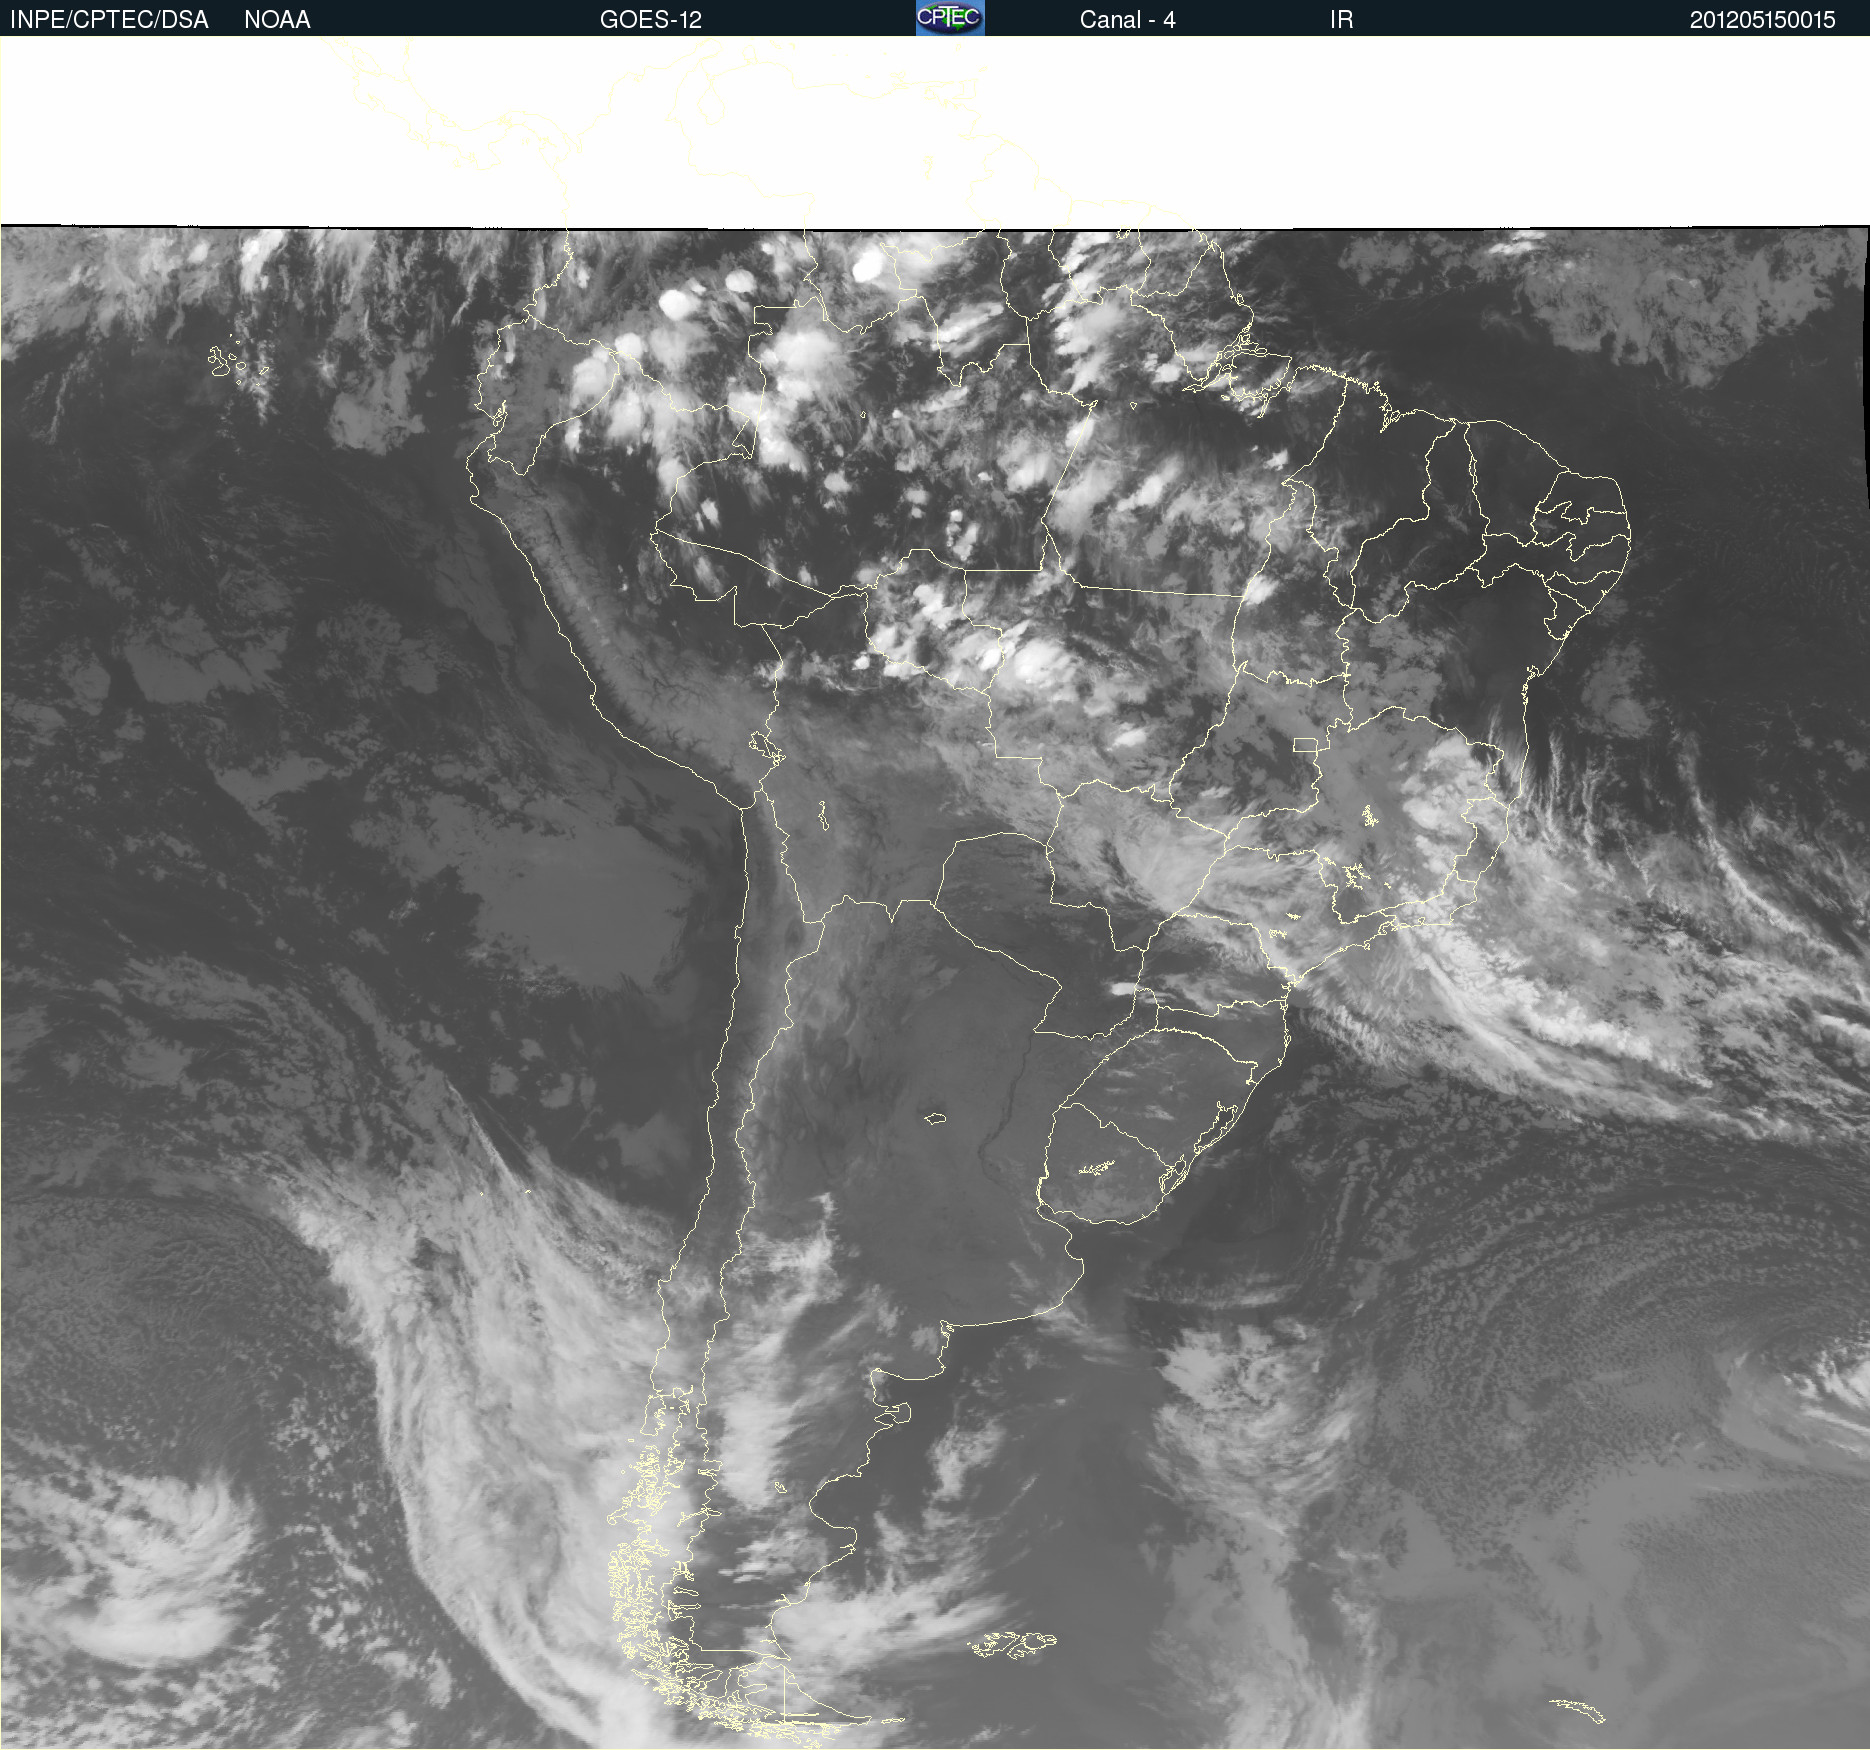Click the CPTEC logo in the header
1870x1750 pixels.
(950, 18)
